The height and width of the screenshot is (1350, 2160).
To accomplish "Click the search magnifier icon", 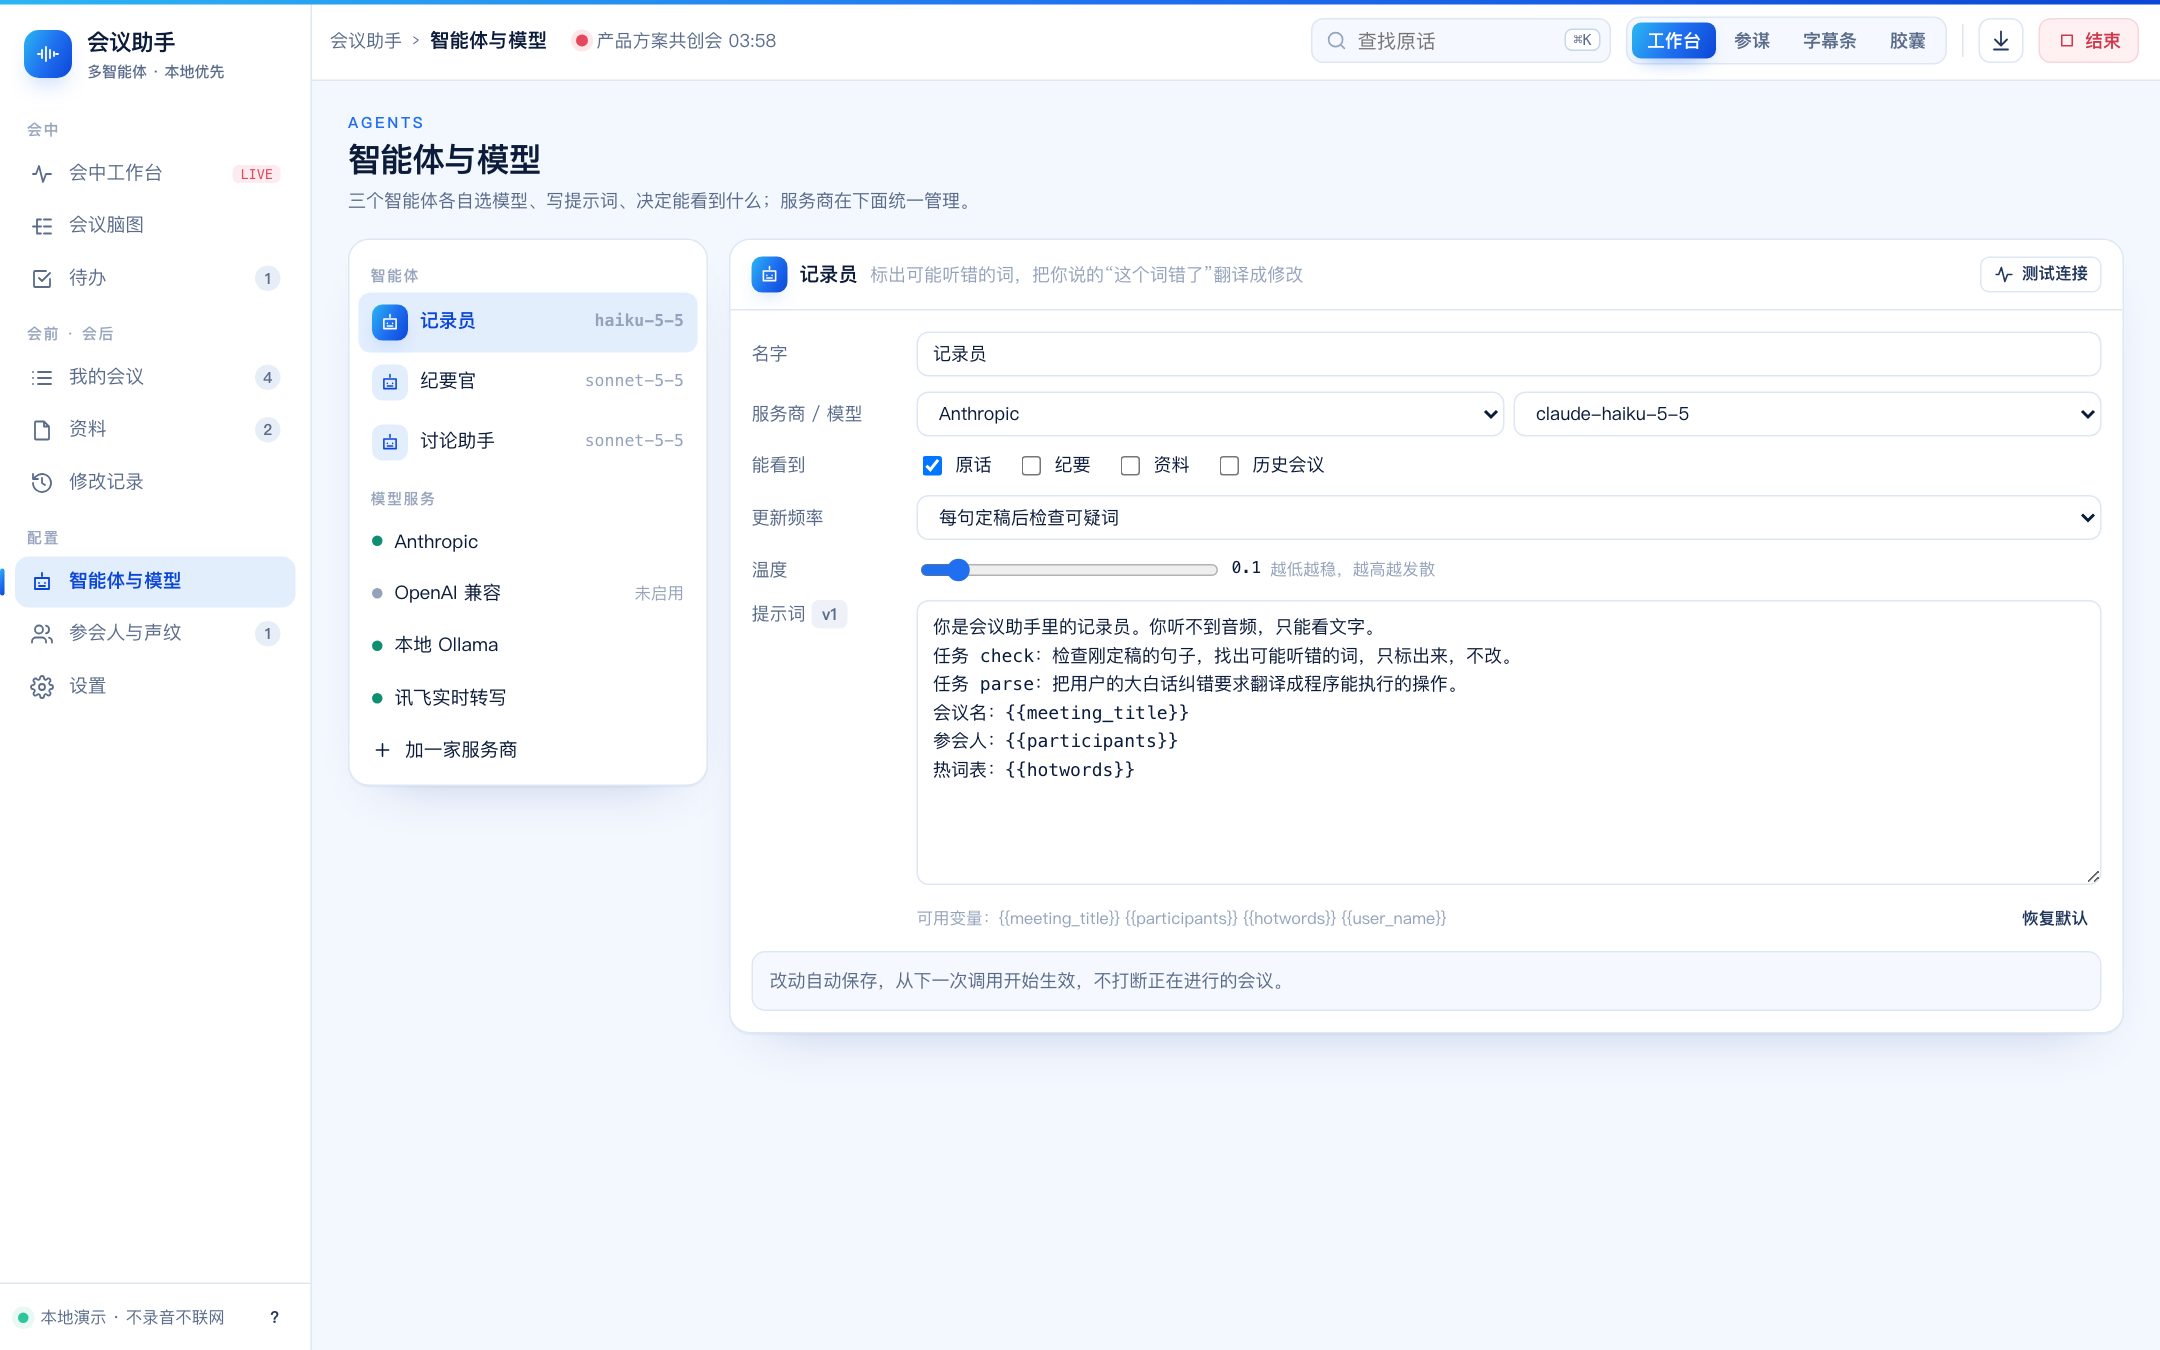I will click(x=1336, y=41).
